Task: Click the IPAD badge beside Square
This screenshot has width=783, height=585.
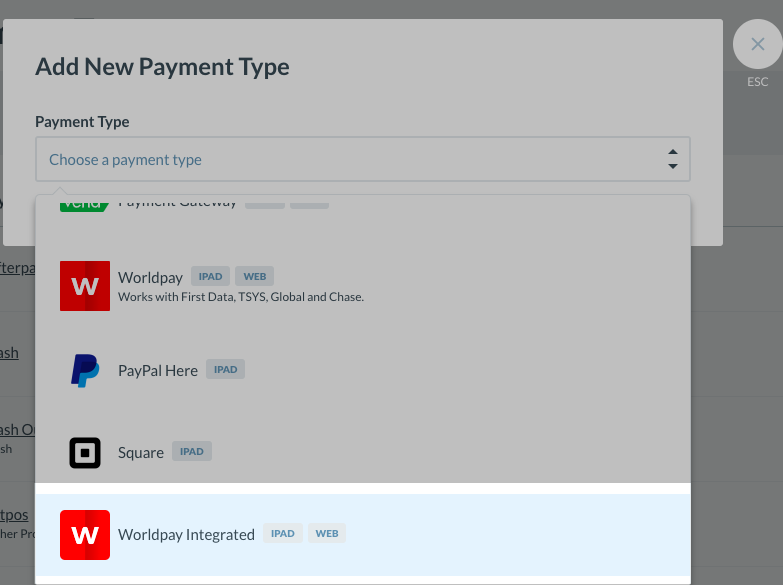Action: tap(192, 451)
